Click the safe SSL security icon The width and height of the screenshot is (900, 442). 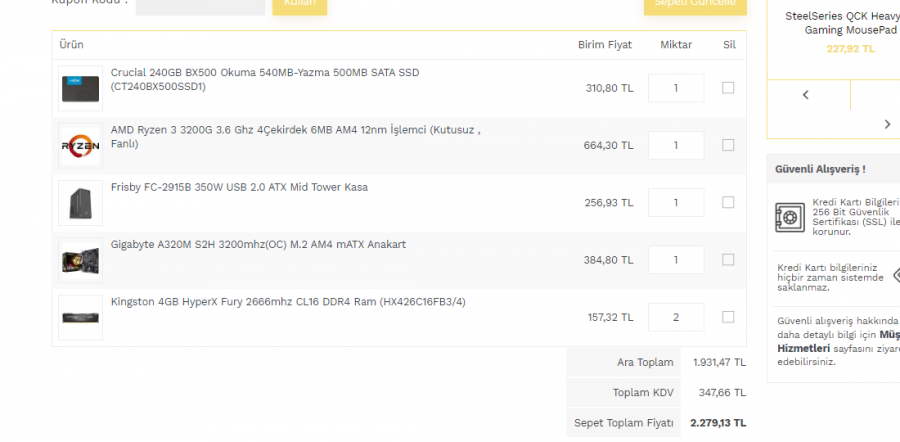point(790,218)
